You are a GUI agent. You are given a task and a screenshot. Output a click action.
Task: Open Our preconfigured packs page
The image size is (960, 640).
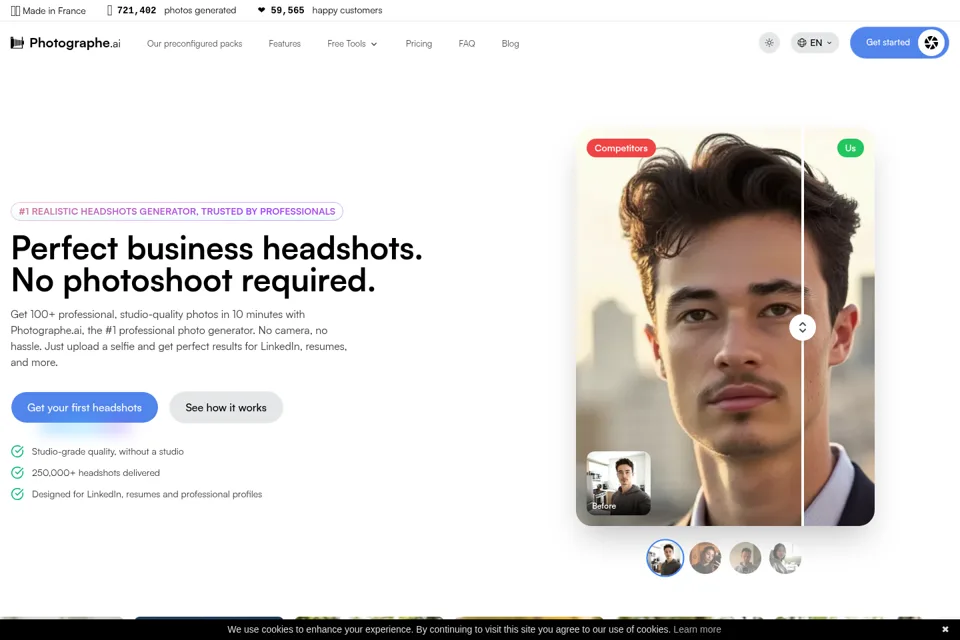(195, 43)
